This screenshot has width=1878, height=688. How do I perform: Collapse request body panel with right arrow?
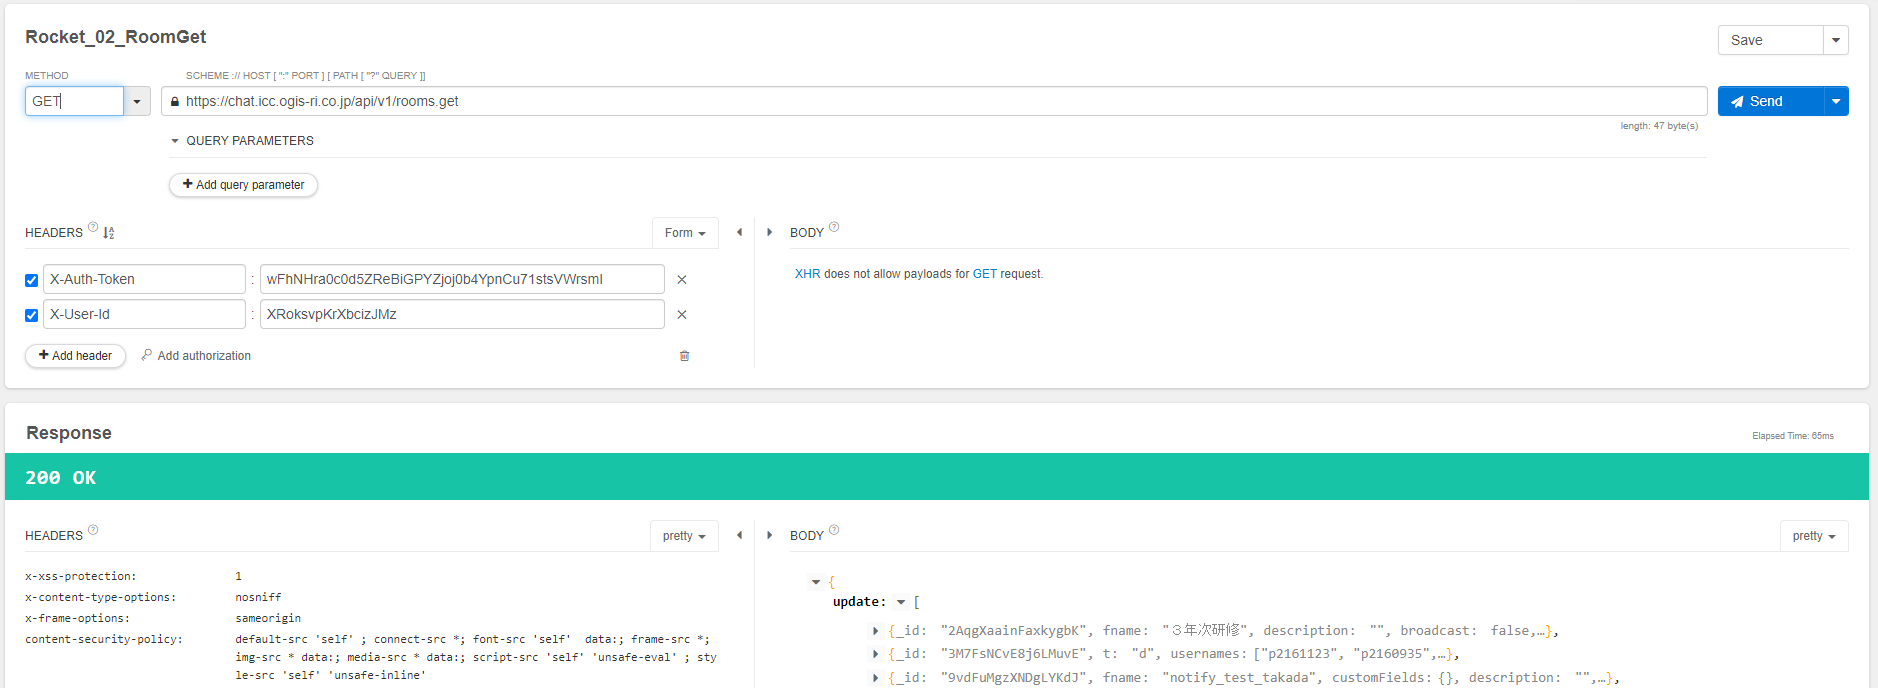(x=769, y=232)
